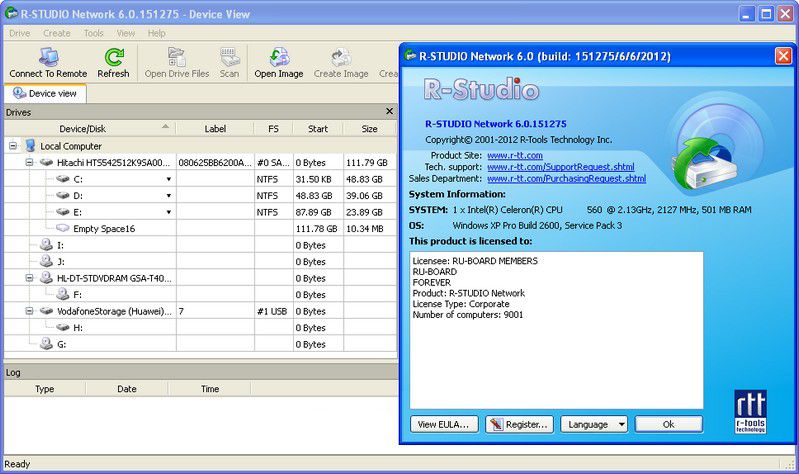Select the #1 USB cell
Viewport: 799px width, 474px height.
click(274, 311)
